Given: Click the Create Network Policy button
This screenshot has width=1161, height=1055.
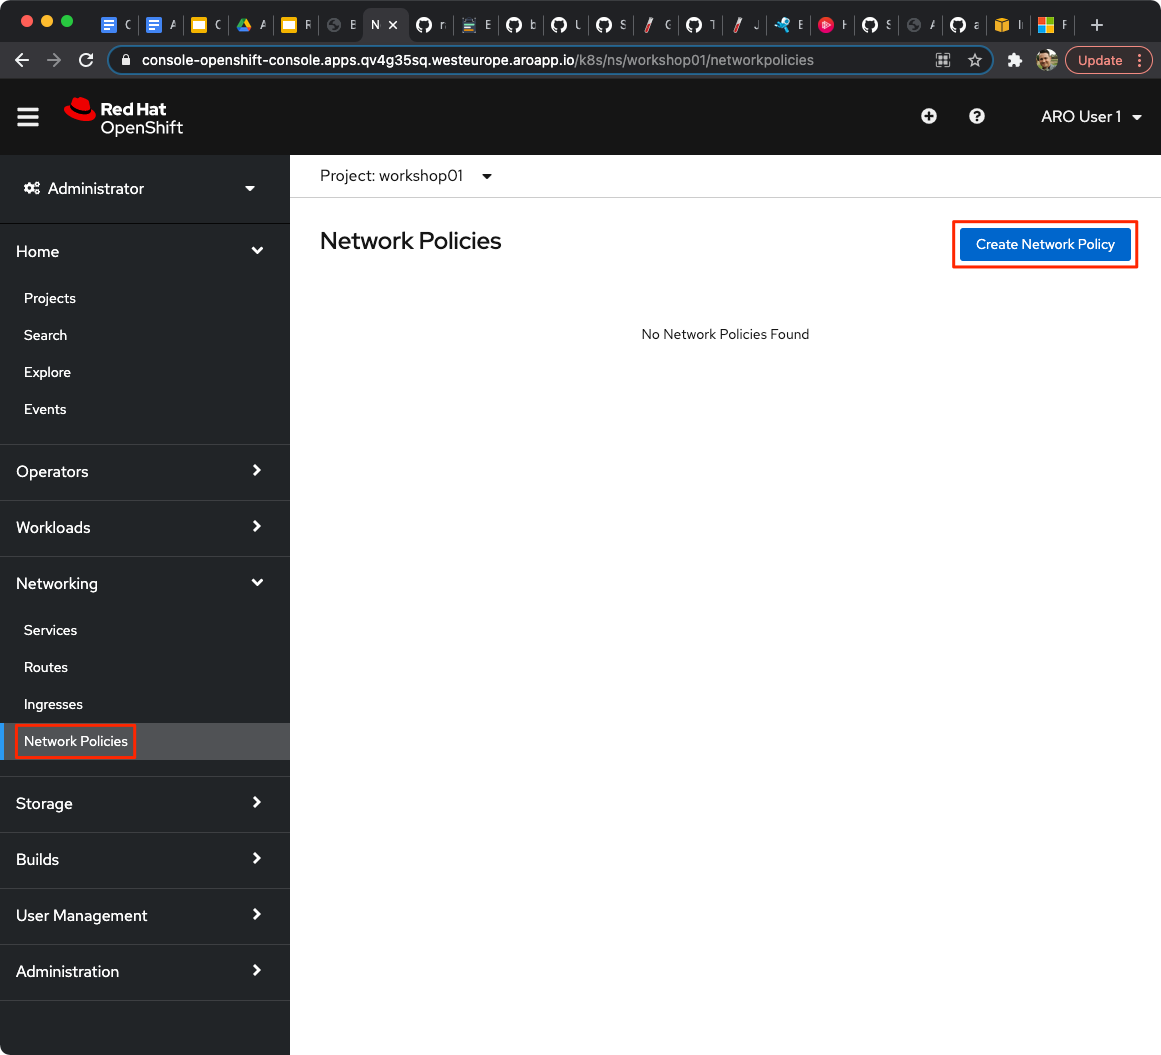Looking at the screenshot, I should (1044, 244).
